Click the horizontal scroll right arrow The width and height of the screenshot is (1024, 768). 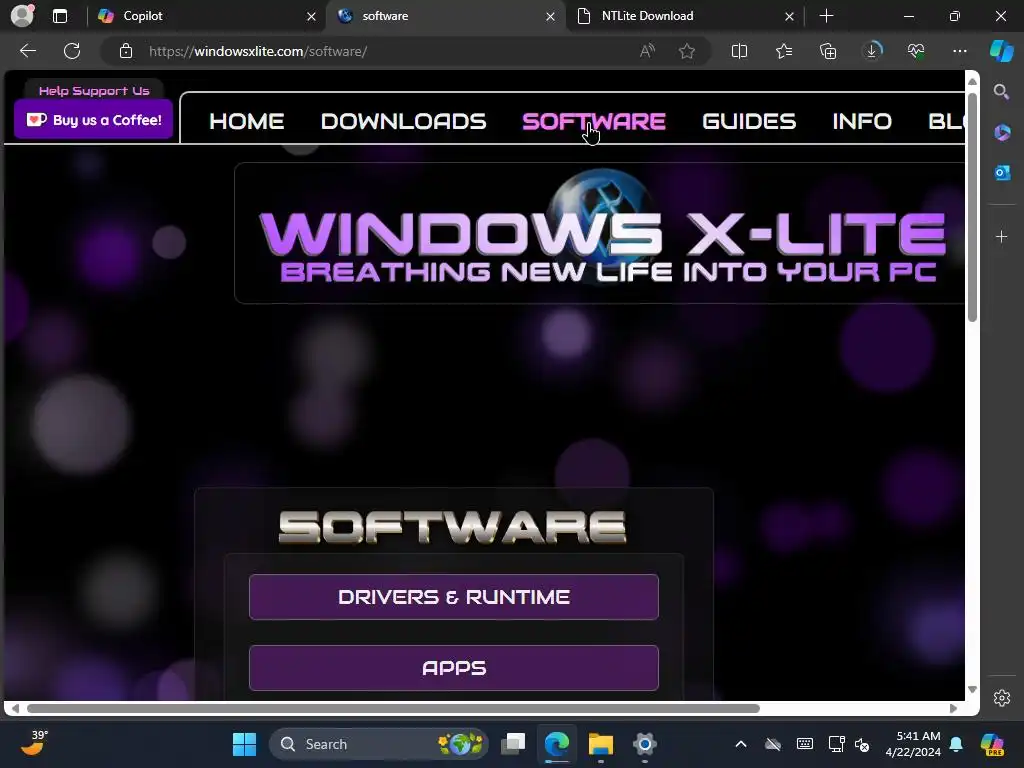(x=953, y=709)
